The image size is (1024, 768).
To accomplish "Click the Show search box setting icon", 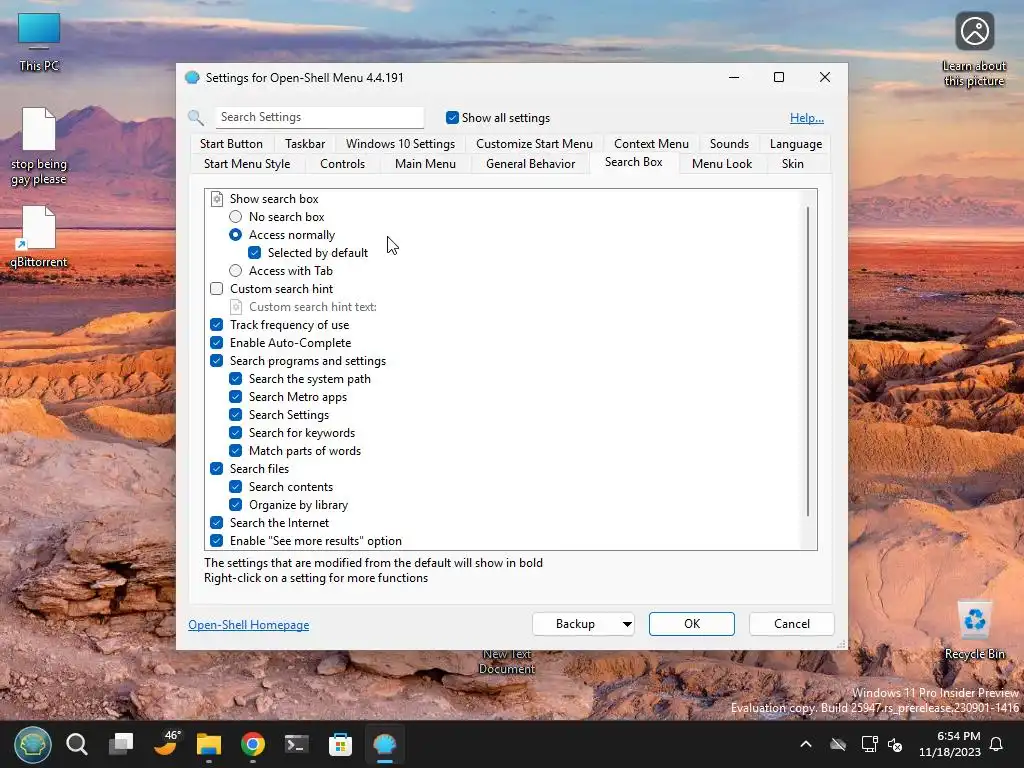I will point(217,199).
